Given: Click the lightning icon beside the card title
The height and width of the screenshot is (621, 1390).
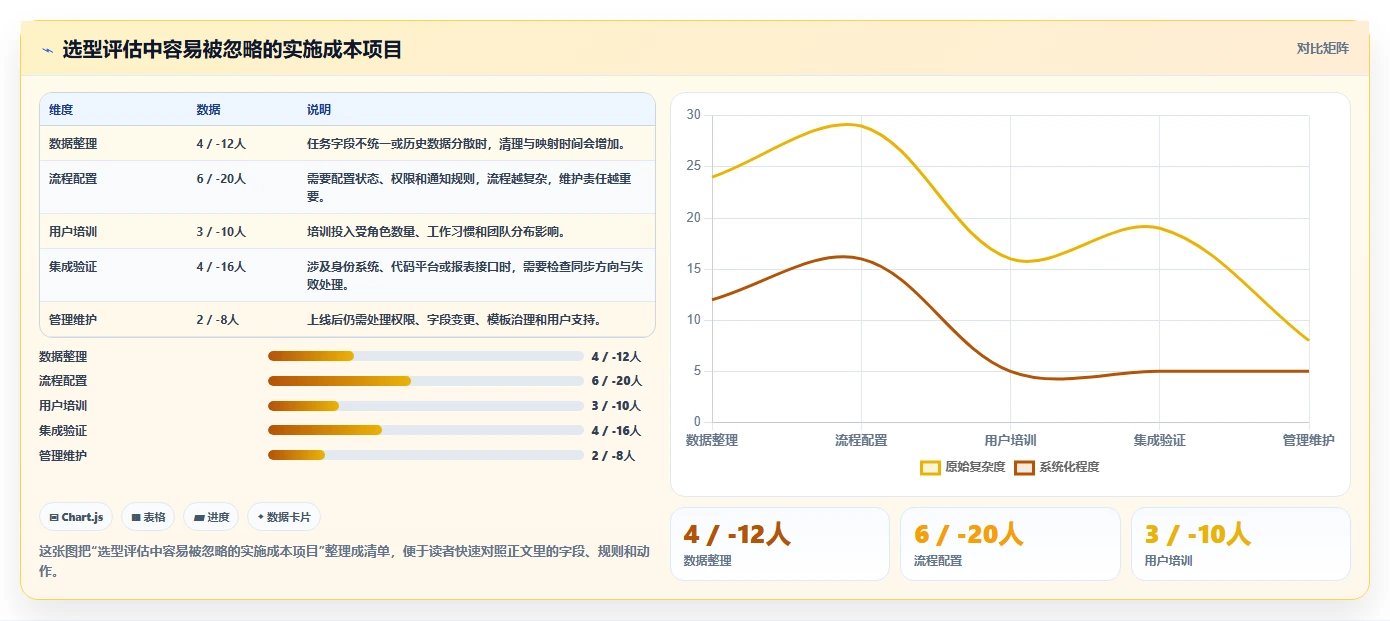Looking at the screenshot, I should [x=47, y=50].
